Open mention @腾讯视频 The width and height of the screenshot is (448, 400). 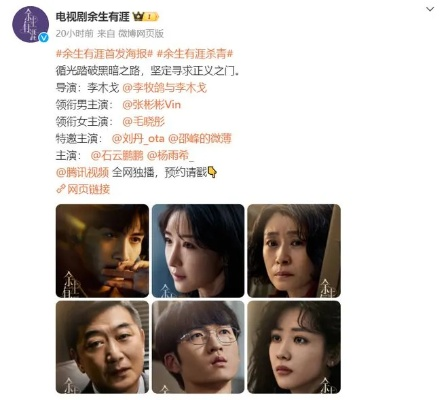pos(82,172)
